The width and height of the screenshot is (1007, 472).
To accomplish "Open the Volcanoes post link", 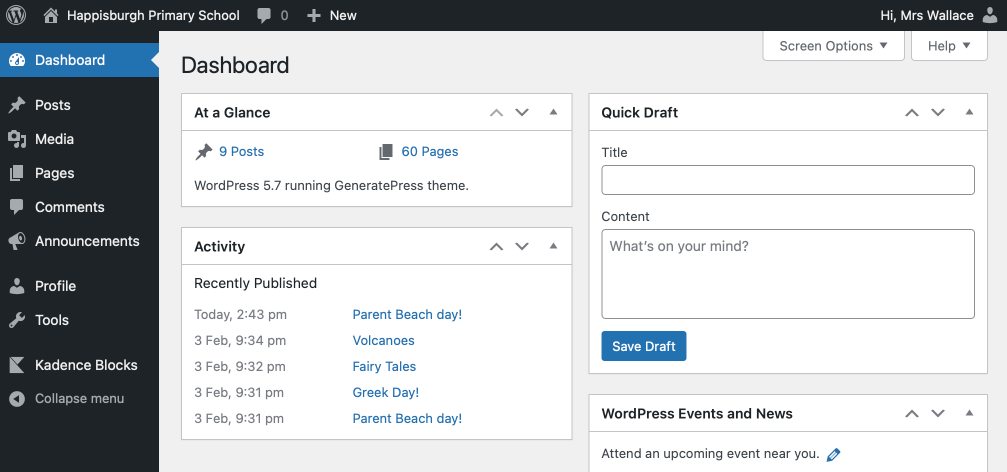I will point(383,340).
